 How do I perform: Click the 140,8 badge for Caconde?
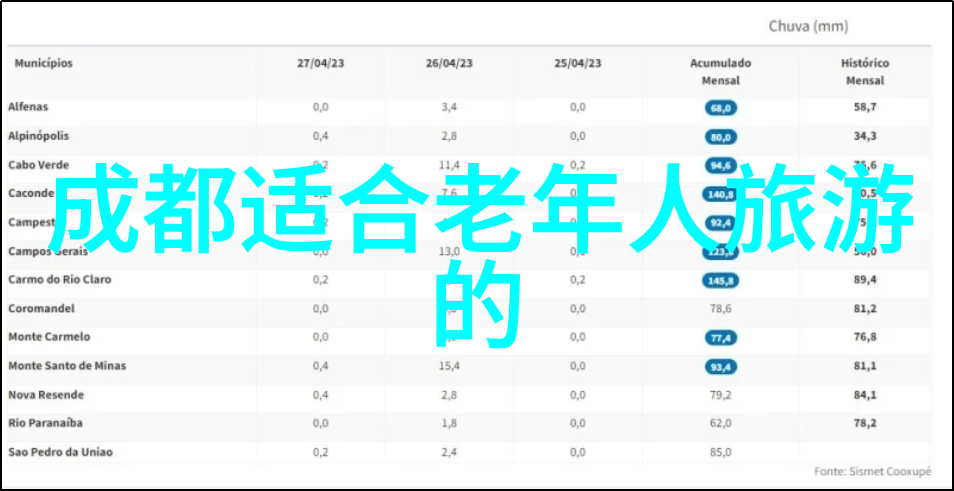pos(721,195)
